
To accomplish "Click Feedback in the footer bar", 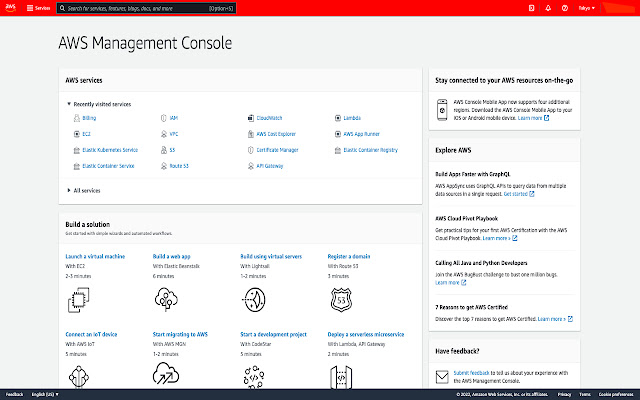I will click(14, 394).
